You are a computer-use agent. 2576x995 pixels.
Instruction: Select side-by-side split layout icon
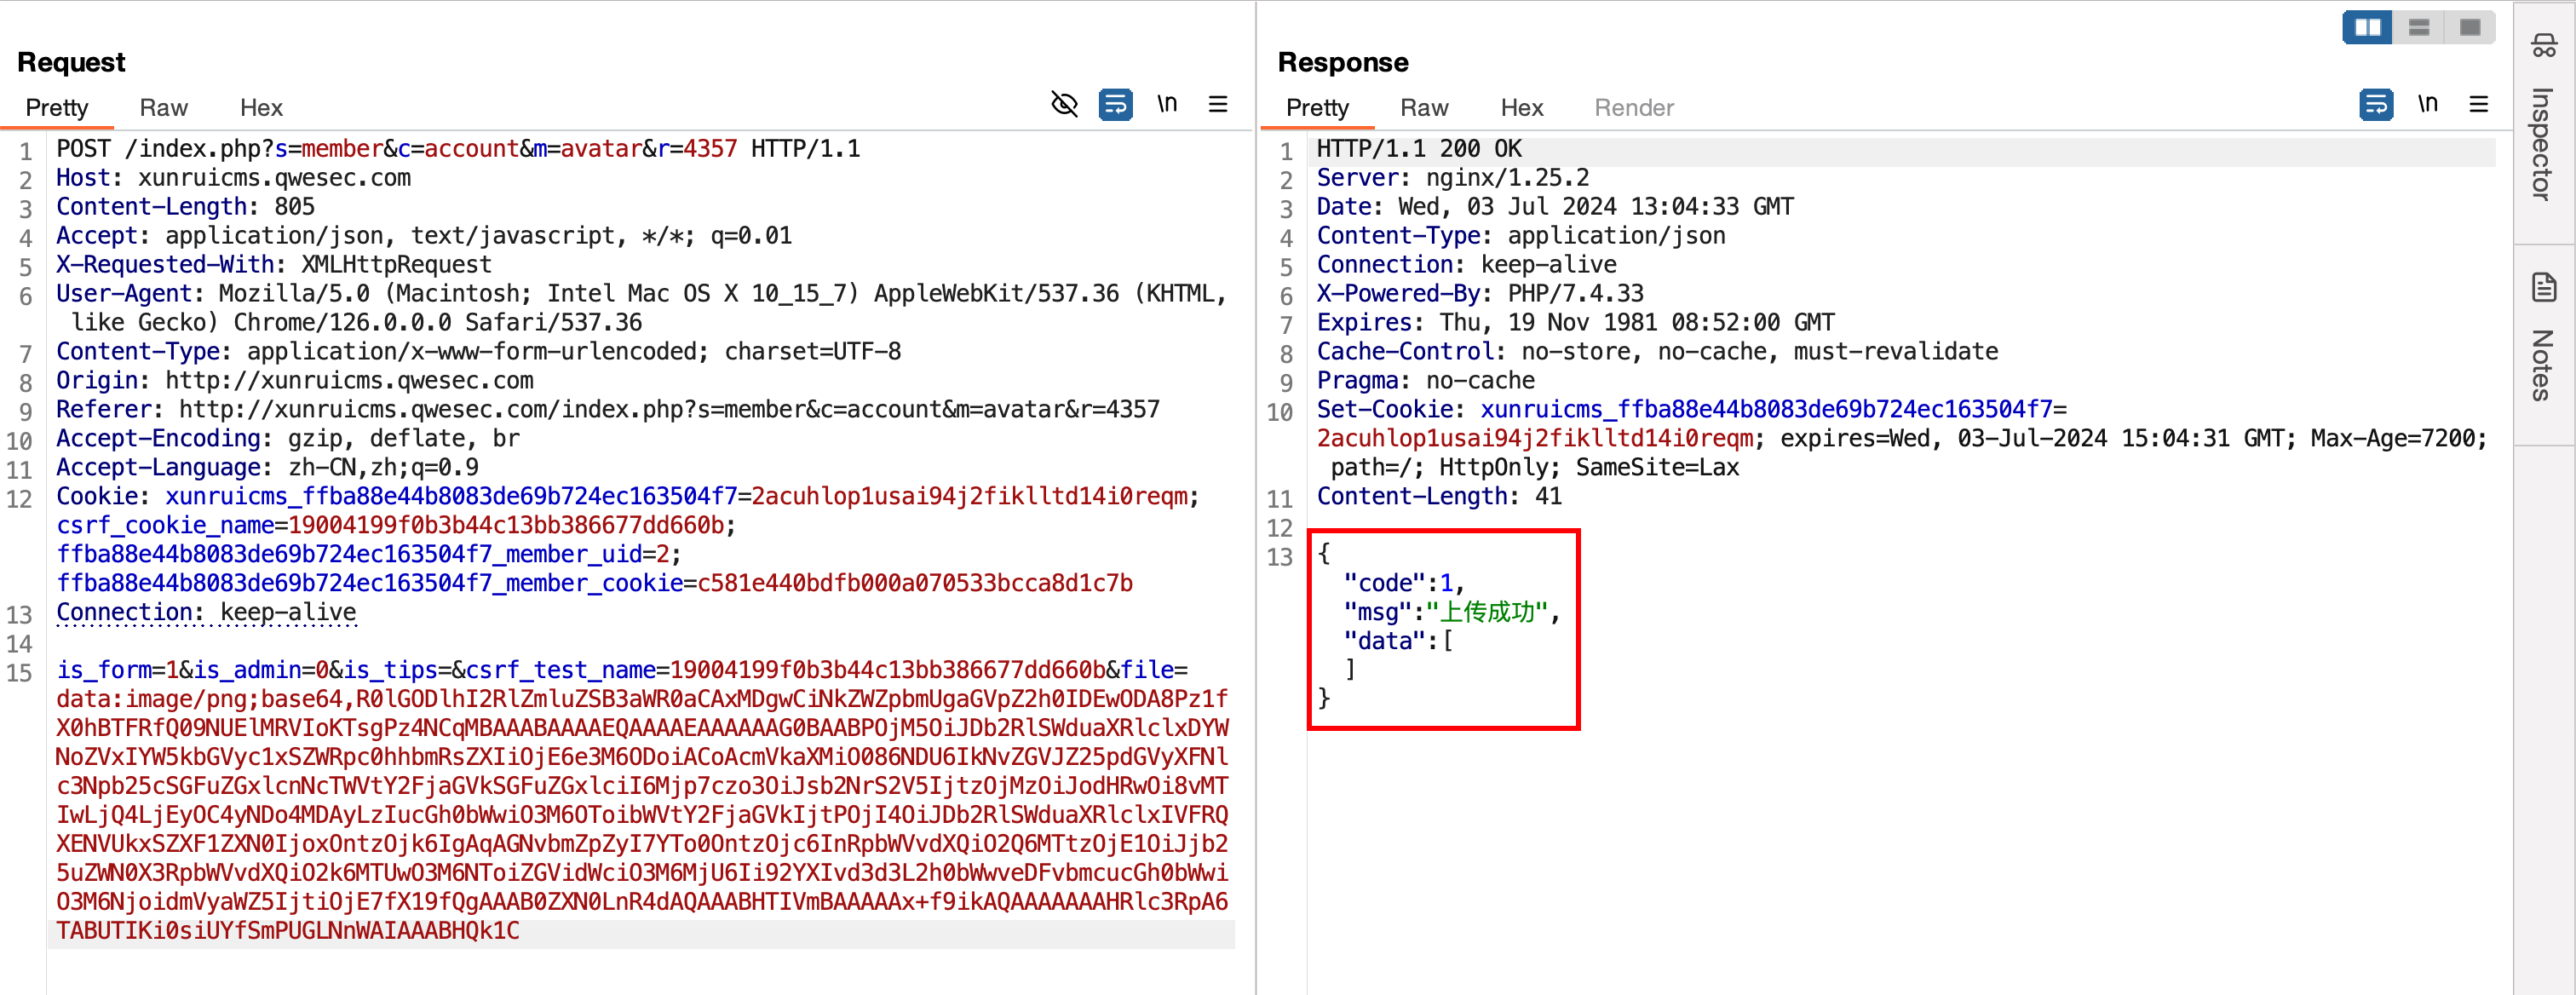pyautogui.click(x=2367, y=27)
